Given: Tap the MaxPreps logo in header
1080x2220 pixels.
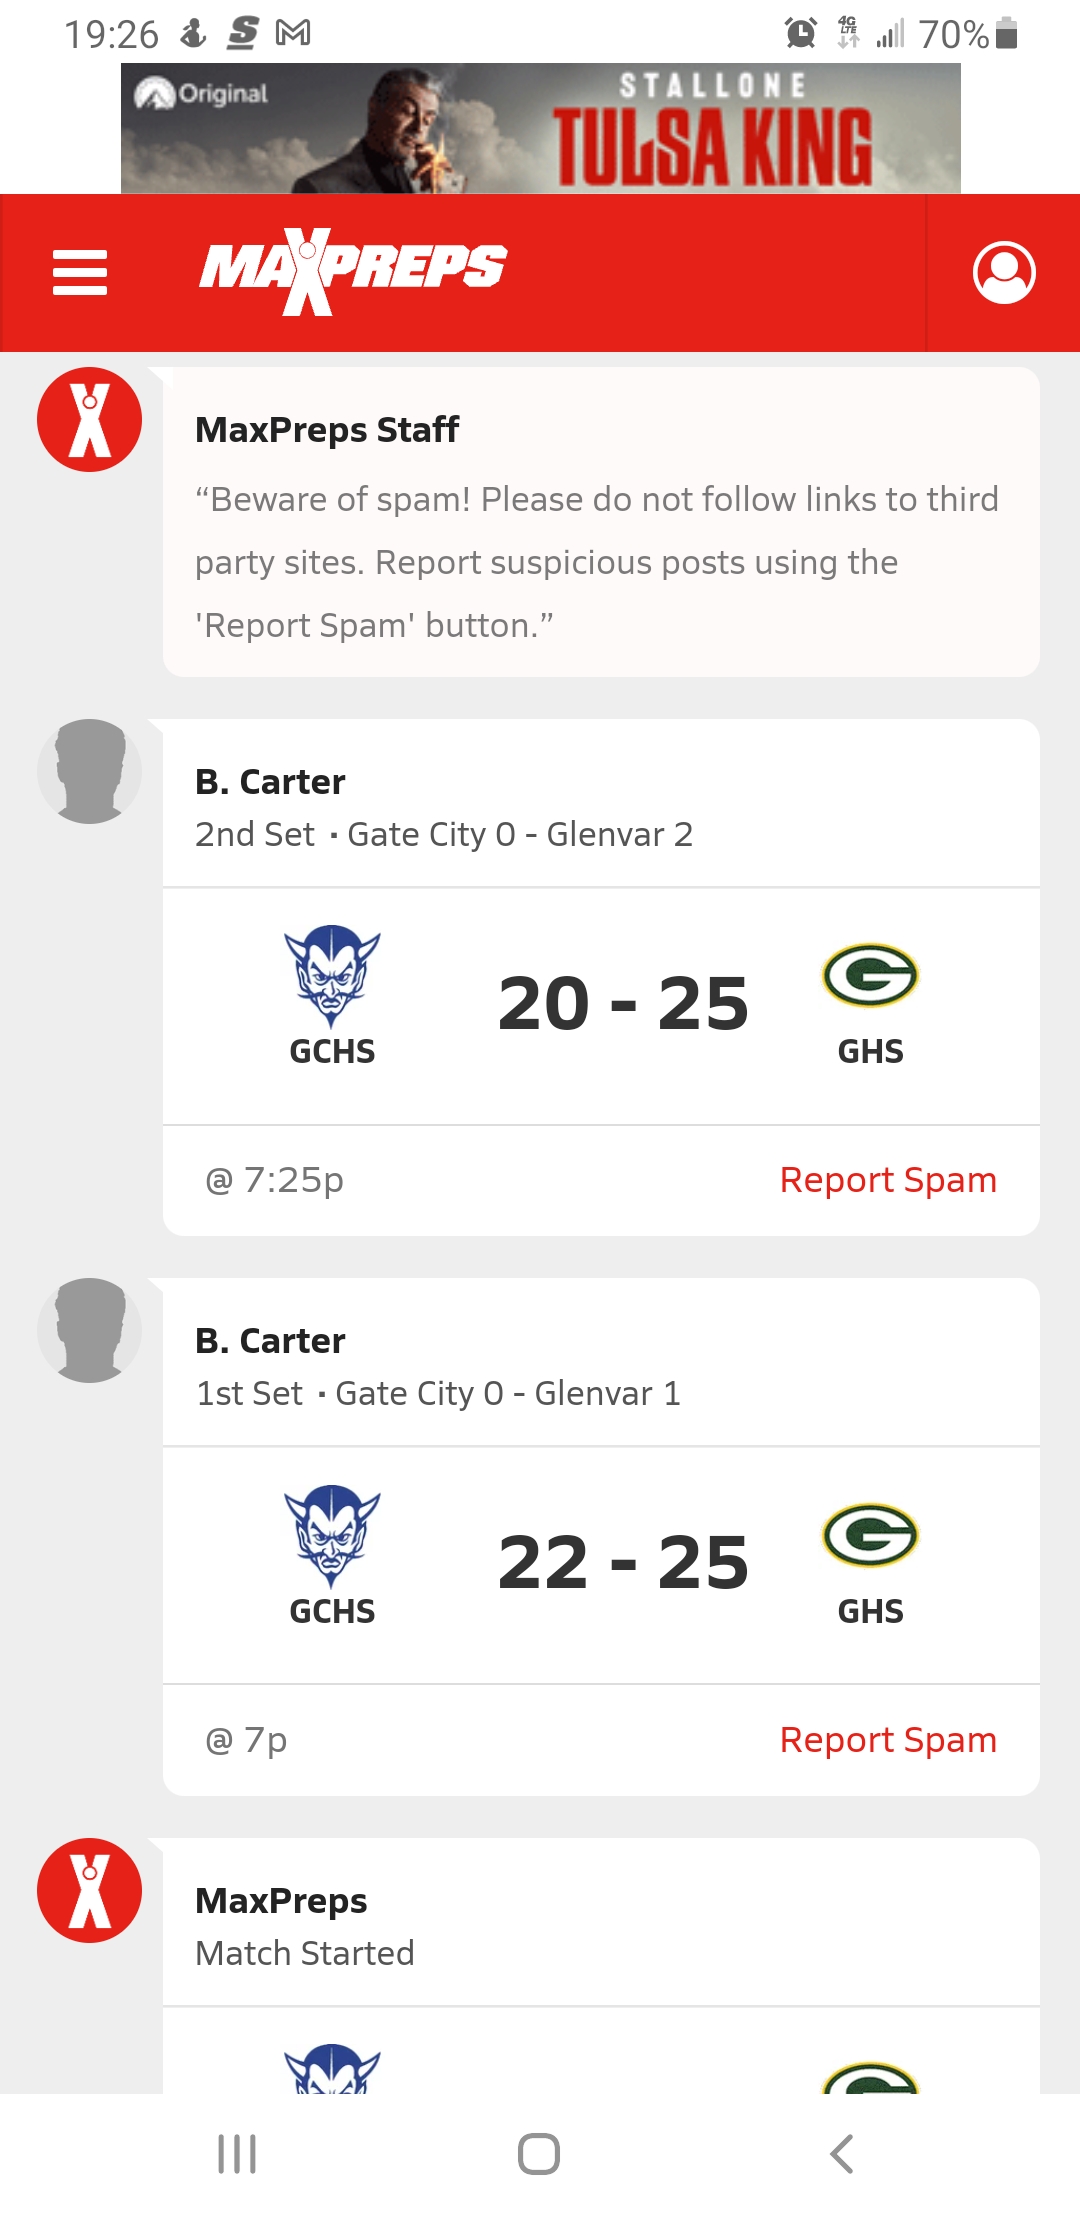Looking at the screenshot, I should [x=353, y=271].
